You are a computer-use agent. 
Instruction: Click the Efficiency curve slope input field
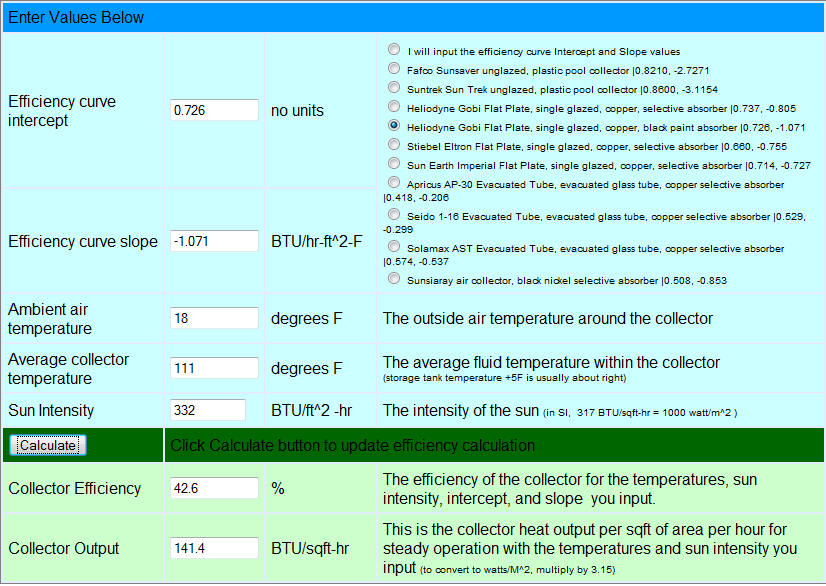pos(214,241)
